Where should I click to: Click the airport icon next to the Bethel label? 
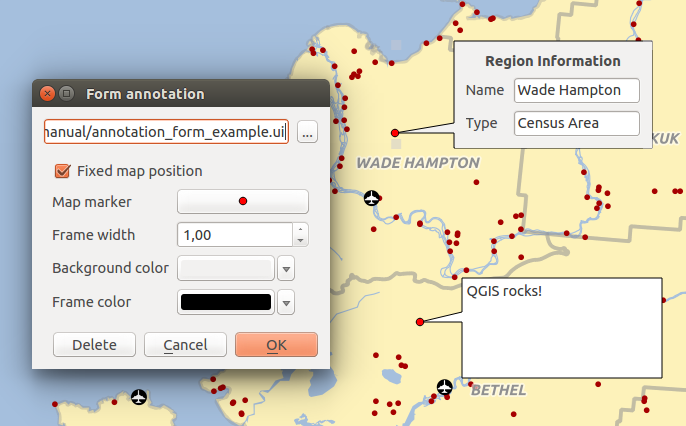[x=445, y=386]
